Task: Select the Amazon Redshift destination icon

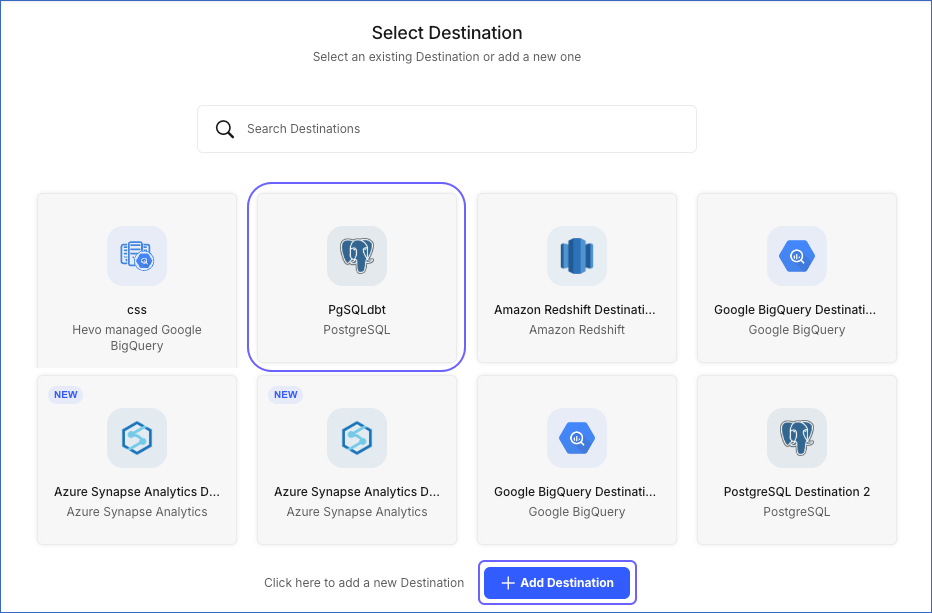Action: [576, 256]
